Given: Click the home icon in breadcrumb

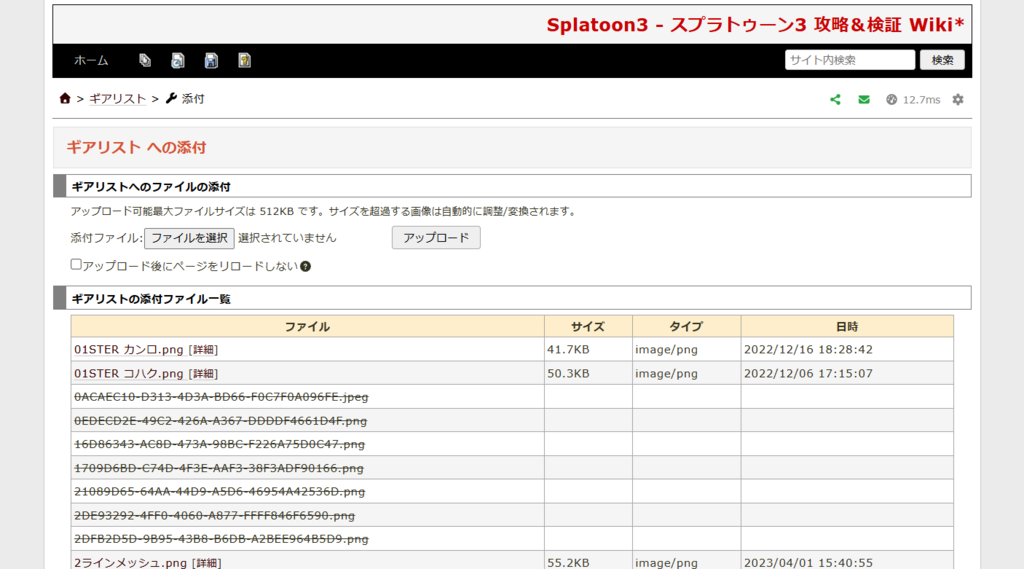Looking at the screenshot, I should click(65, 99).
